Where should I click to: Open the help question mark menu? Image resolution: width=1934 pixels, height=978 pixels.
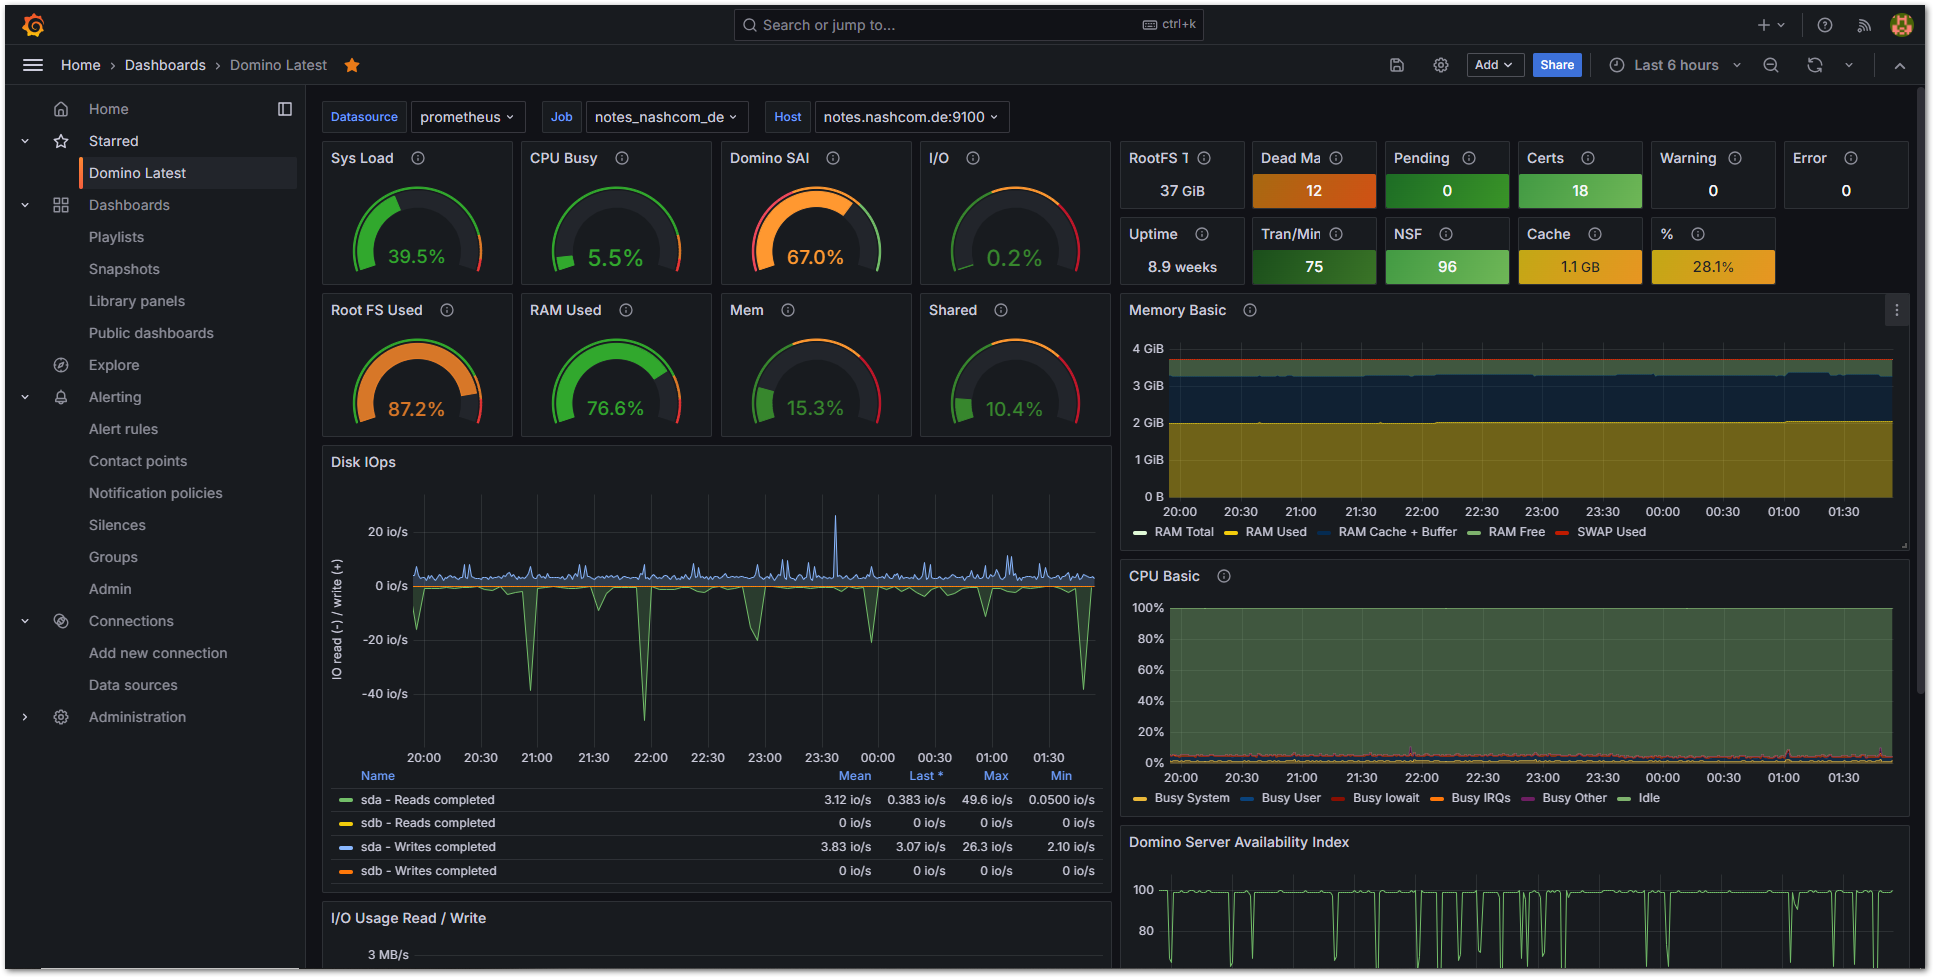point(1825,25)
